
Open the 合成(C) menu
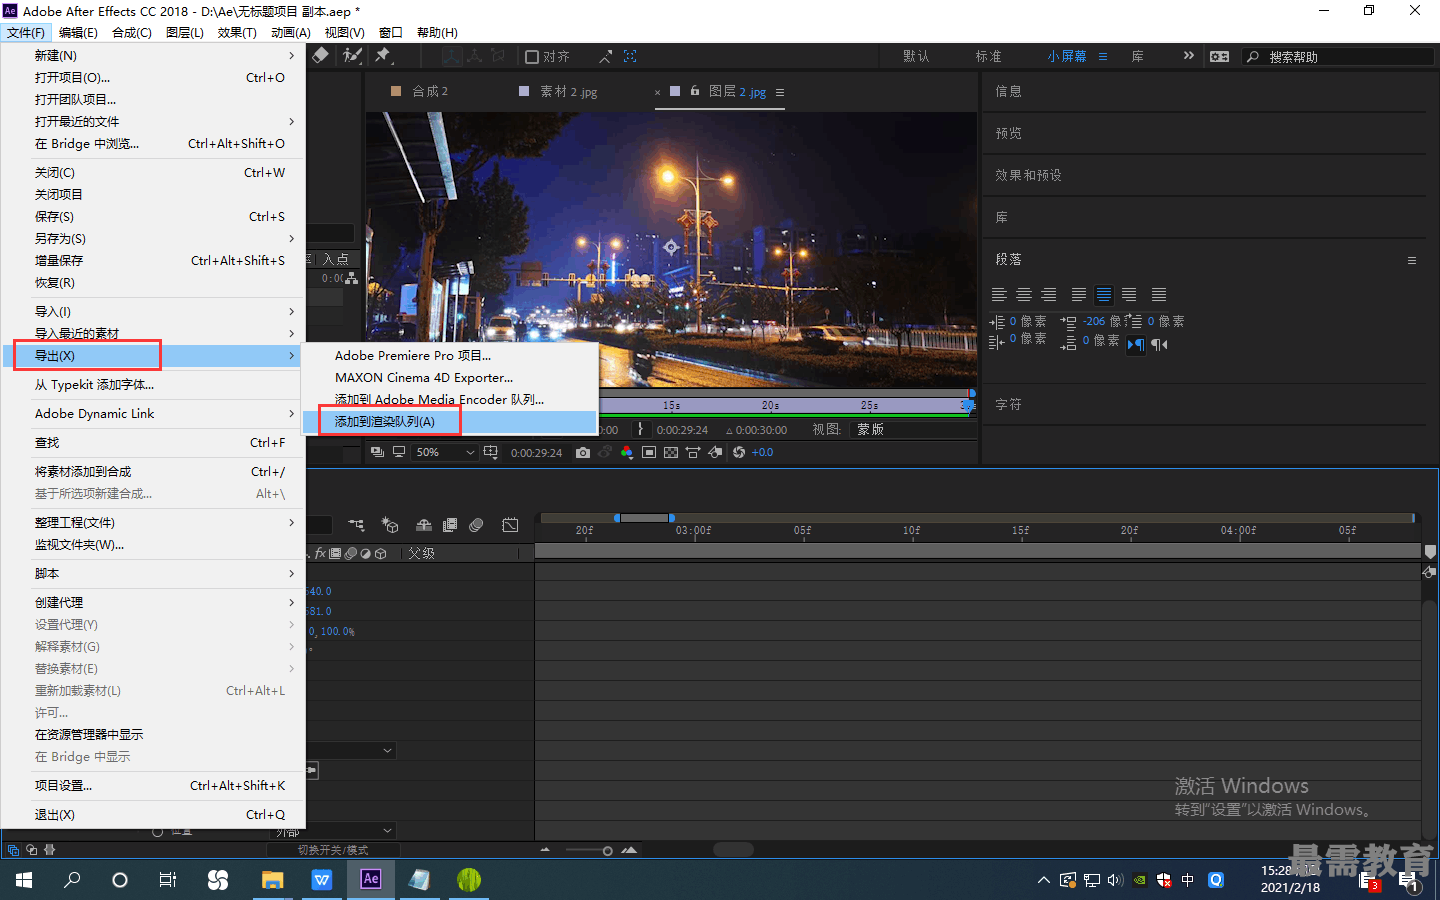click(x=132, y=33)
